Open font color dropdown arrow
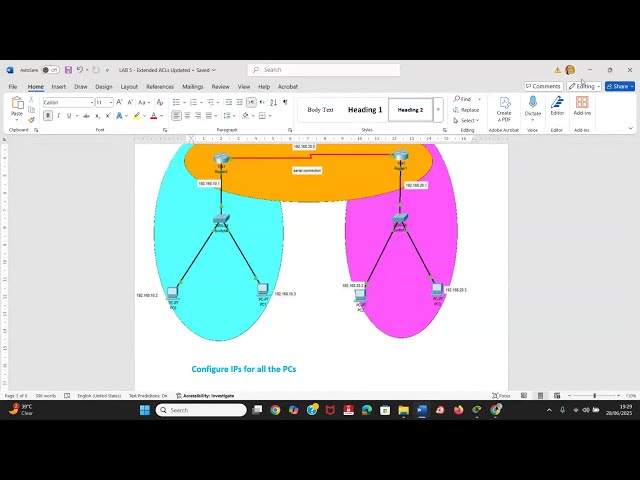 (161, 116)
